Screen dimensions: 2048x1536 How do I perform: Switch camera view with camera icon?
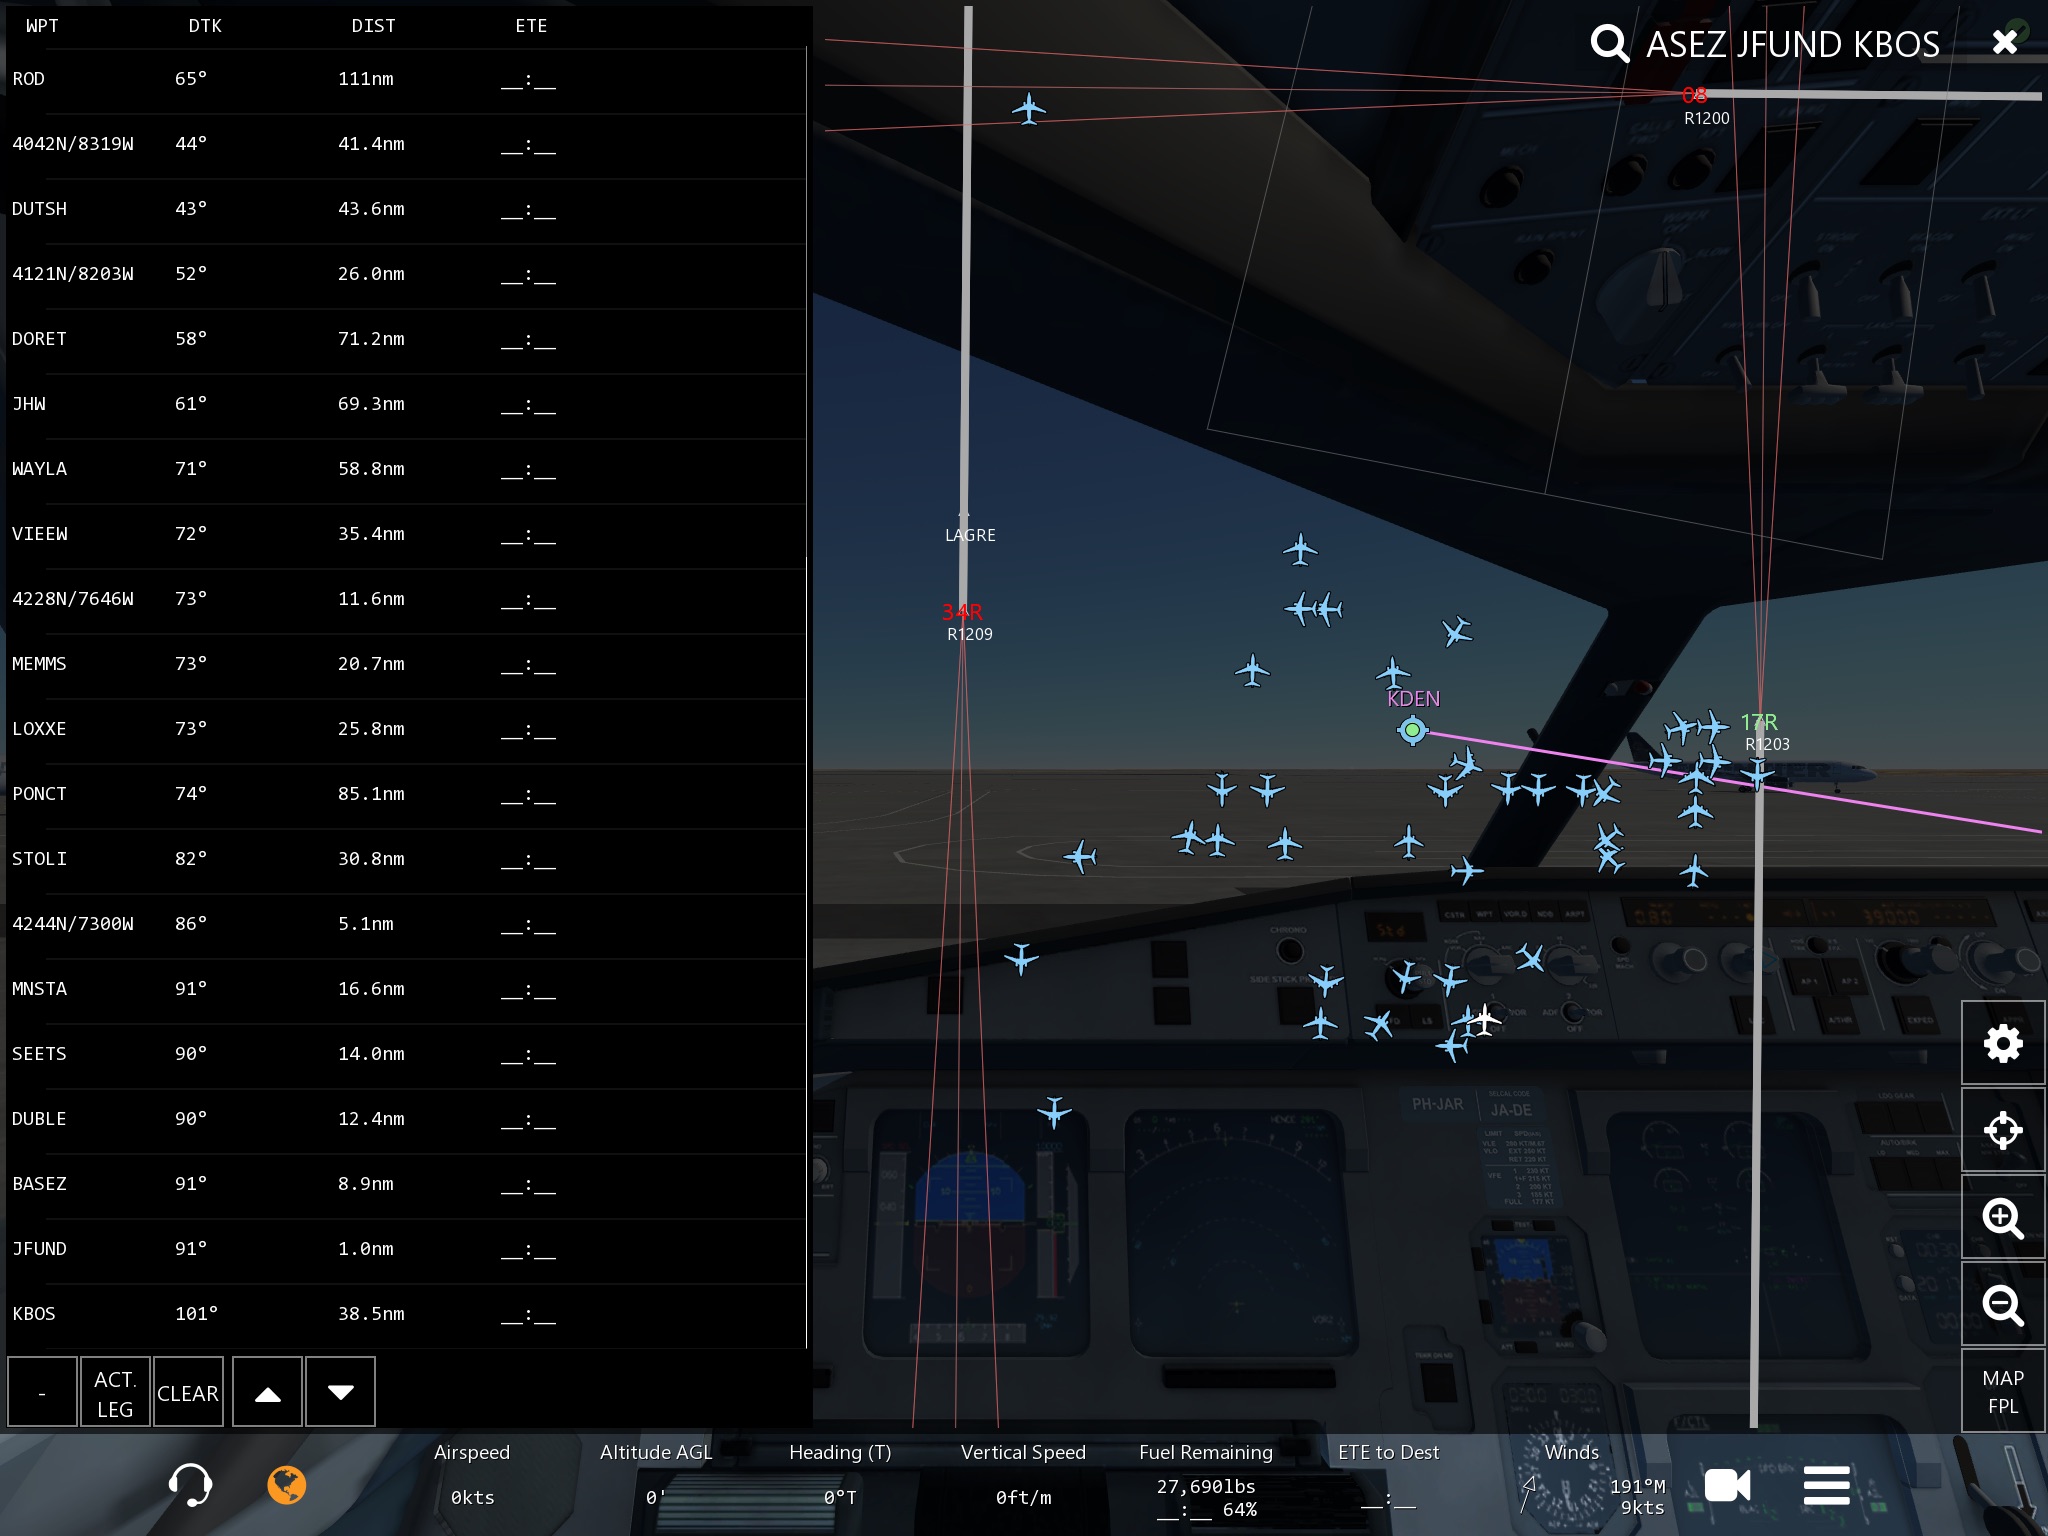(x=1727, y=1485)
